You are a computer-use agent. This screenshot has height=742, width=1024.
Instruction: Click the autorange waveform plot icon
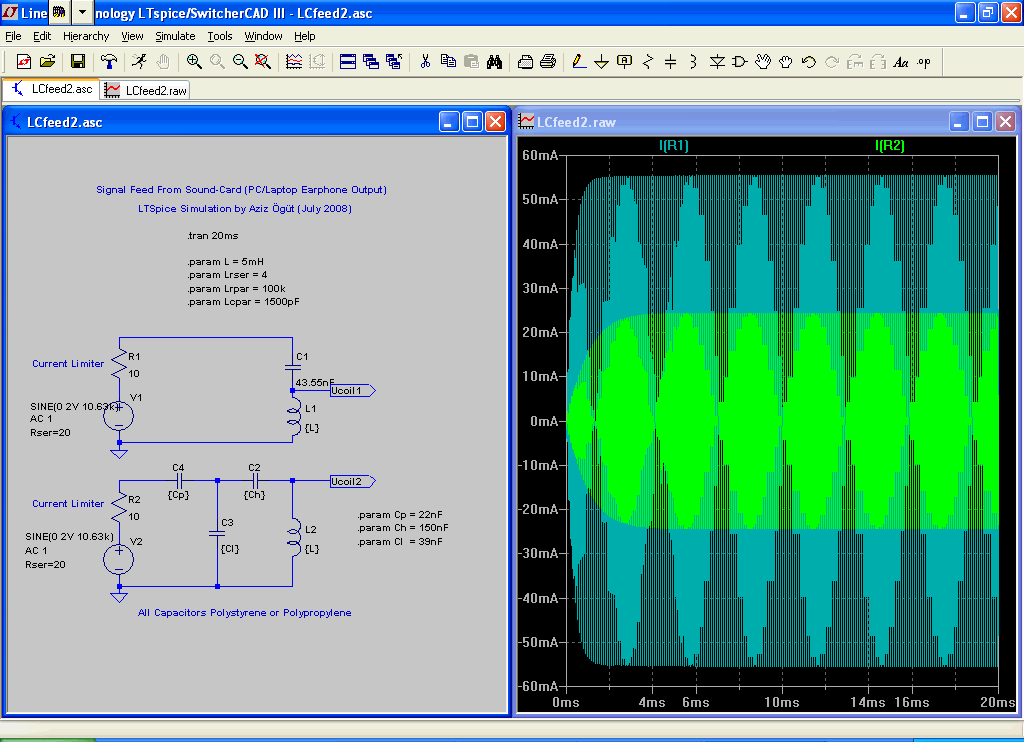294,62
